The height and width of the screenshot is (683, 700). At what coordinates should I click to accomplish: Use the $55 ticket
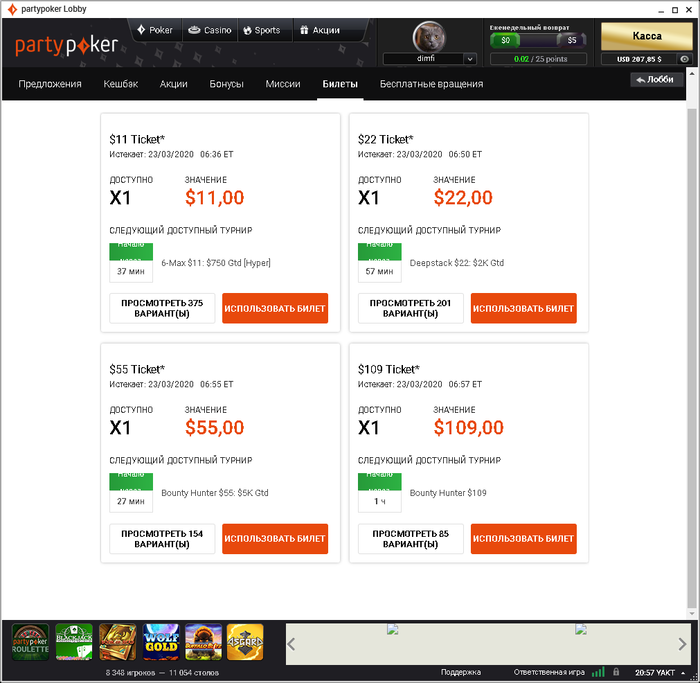[x=275, y=539]
